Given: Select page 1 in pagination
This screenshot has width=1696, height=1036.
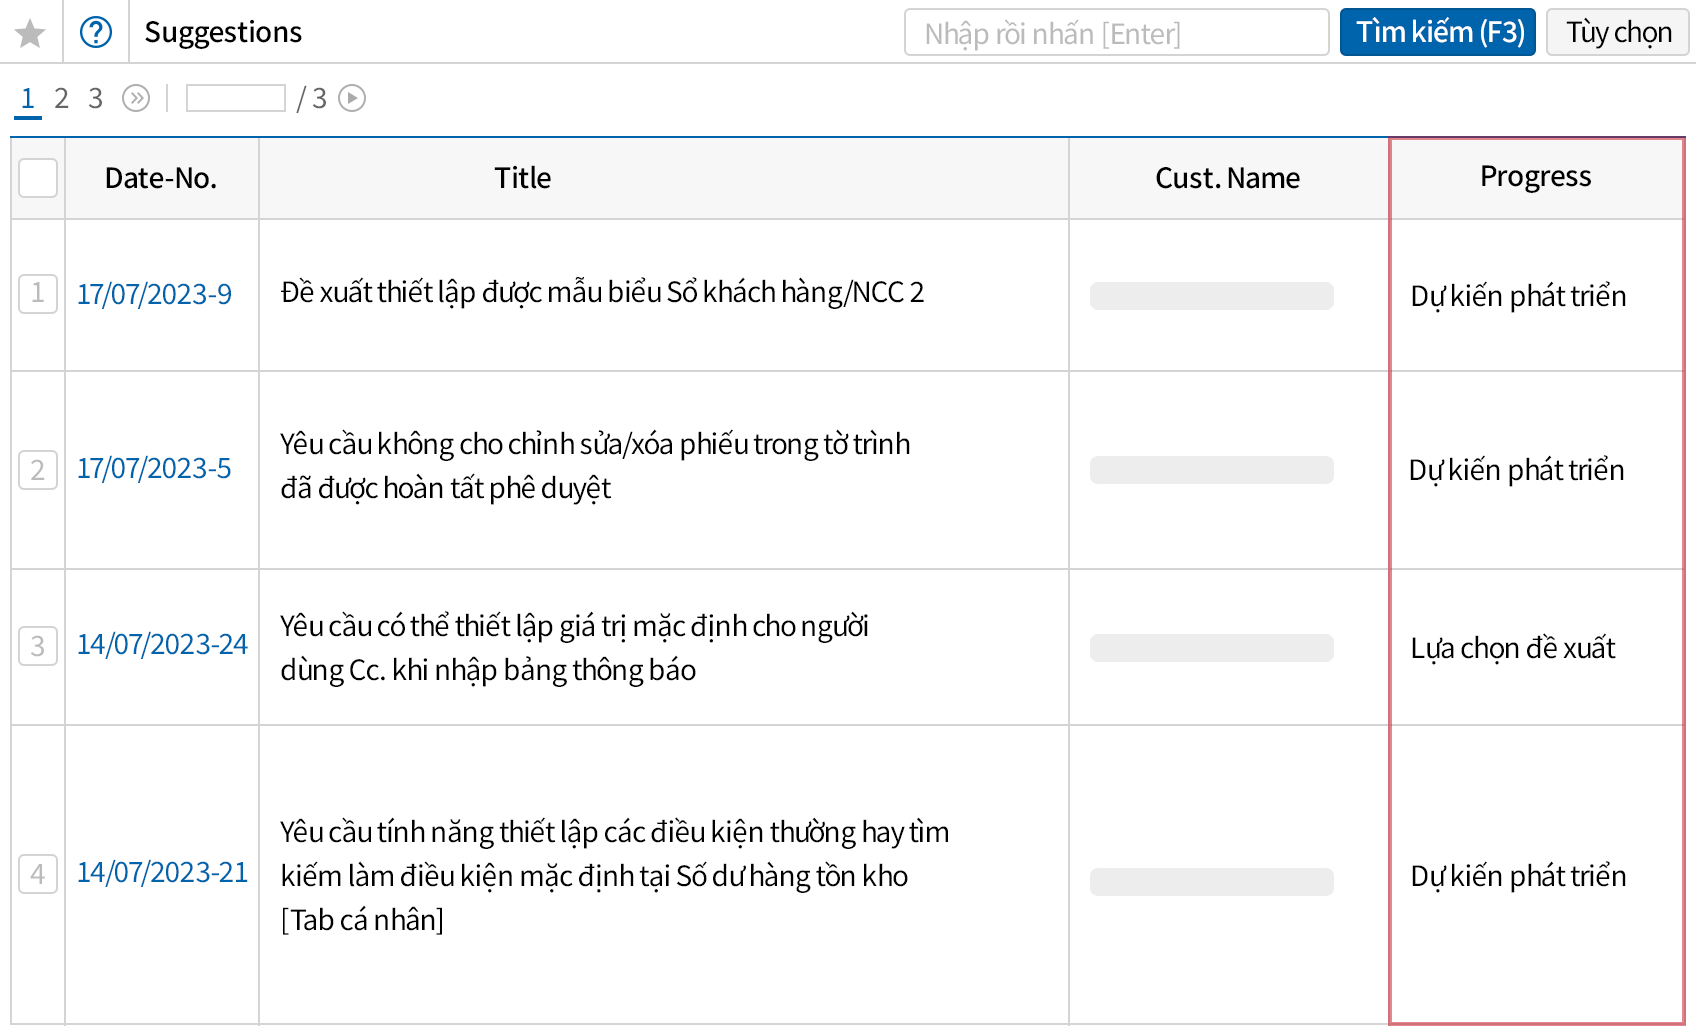Looking at the screenshot, I should [x=28, y=98].
